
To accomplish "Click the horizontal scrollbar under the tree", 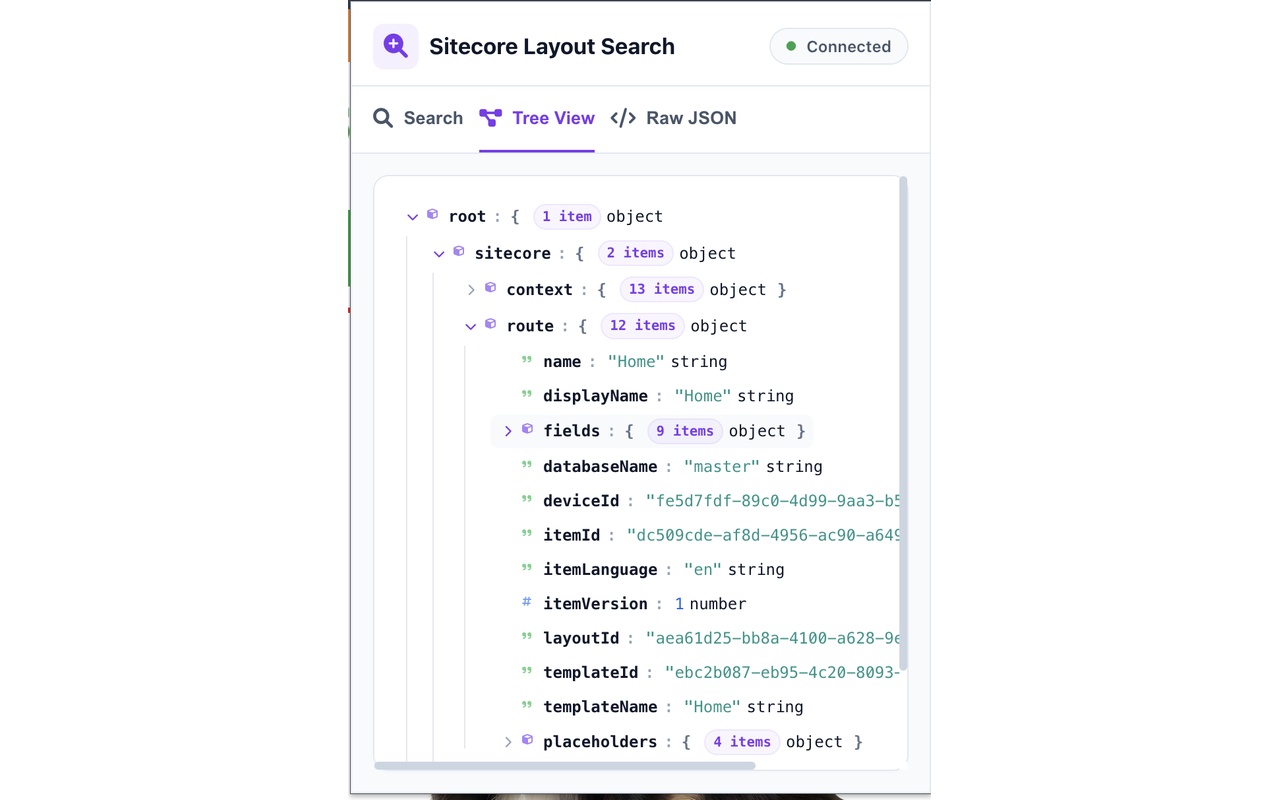I will point(565,766).
